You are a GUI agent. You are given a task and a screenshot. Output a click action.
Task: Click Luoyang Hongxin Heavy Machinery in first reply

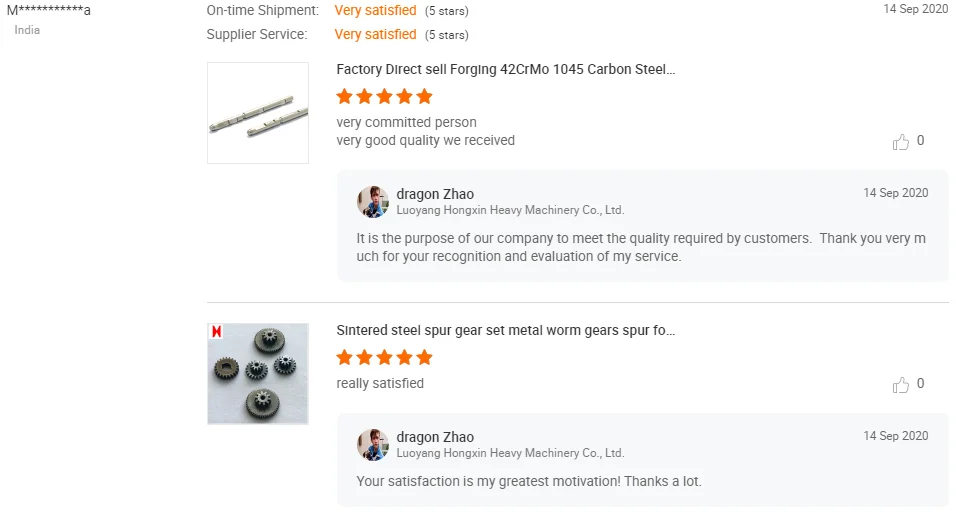510,211
